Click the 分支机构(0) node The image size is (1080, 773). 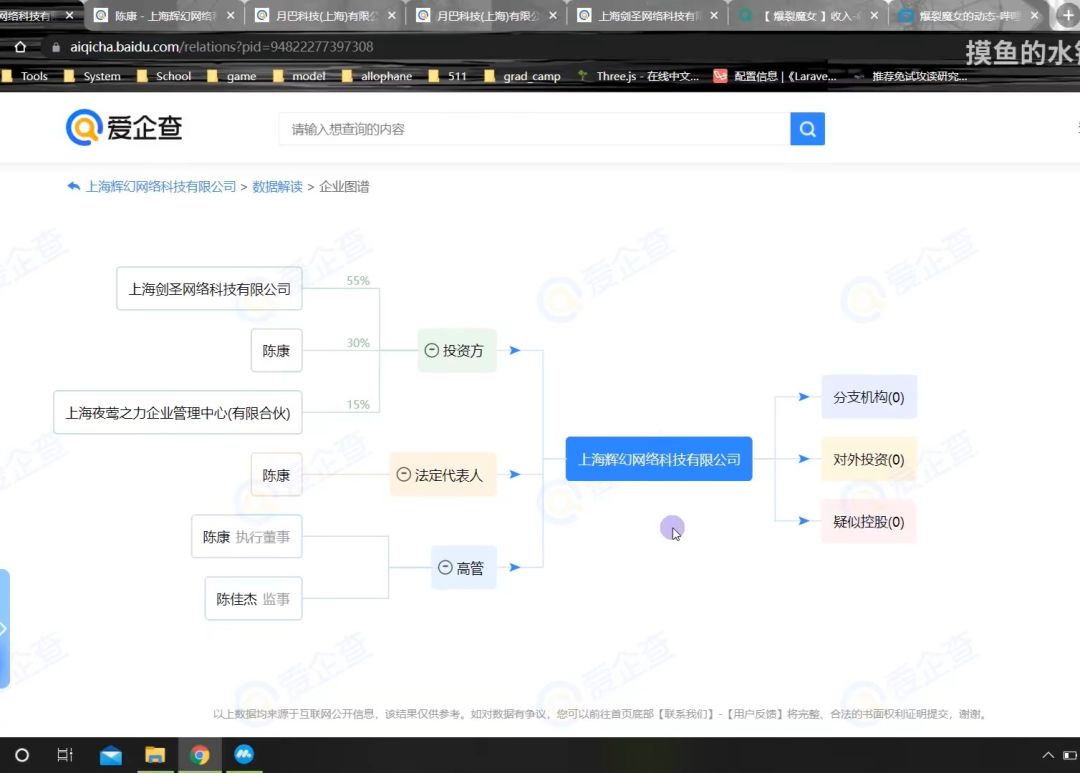[869, 397]
